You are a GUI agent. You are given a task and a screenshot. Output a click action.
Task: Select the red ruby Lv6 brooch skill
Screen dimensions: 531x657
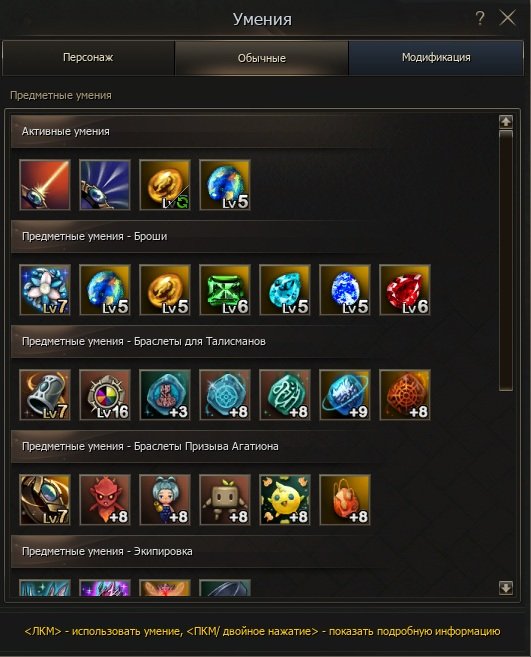click(405, 290)
